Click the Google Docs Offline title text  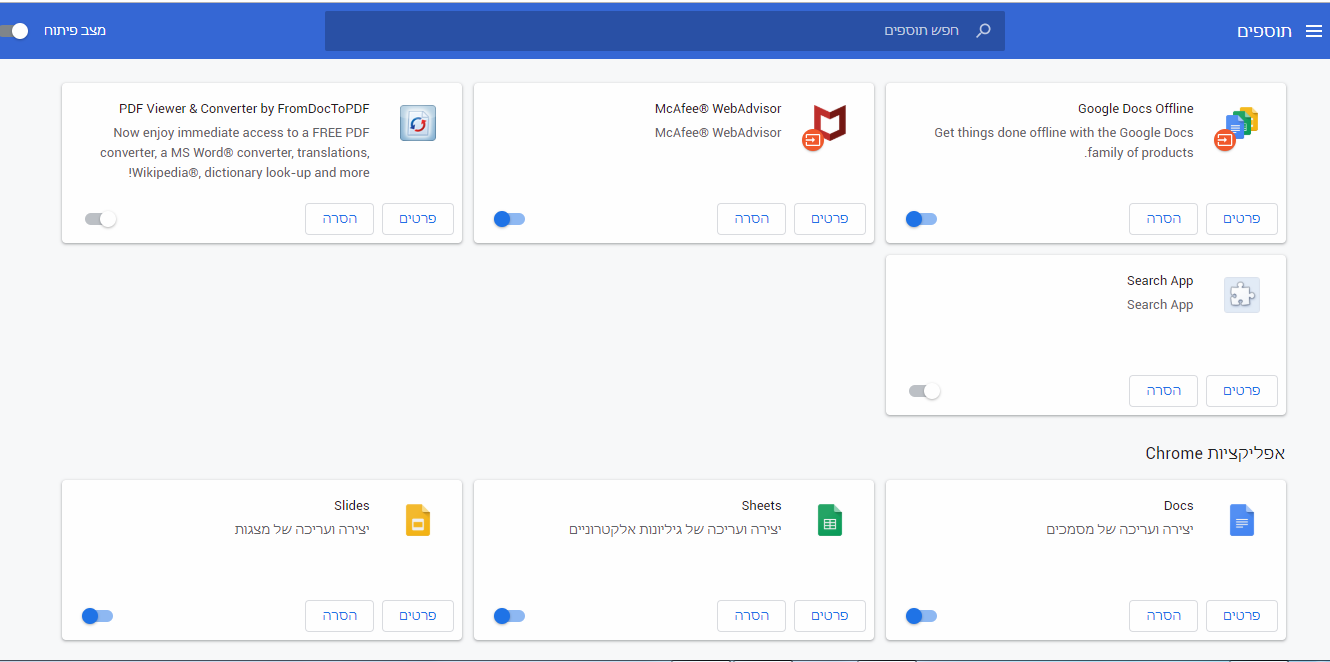click(x=1136, y=109)
